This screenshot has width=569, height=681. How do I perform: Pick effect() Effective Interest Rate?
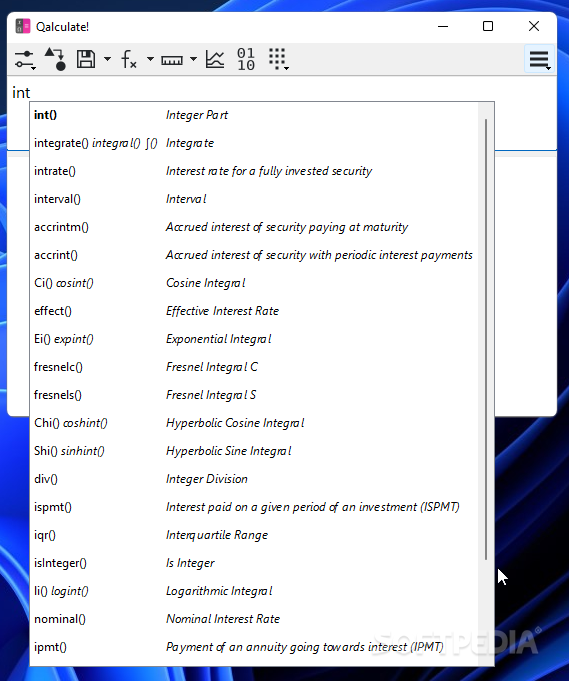[x=256, y=311]
